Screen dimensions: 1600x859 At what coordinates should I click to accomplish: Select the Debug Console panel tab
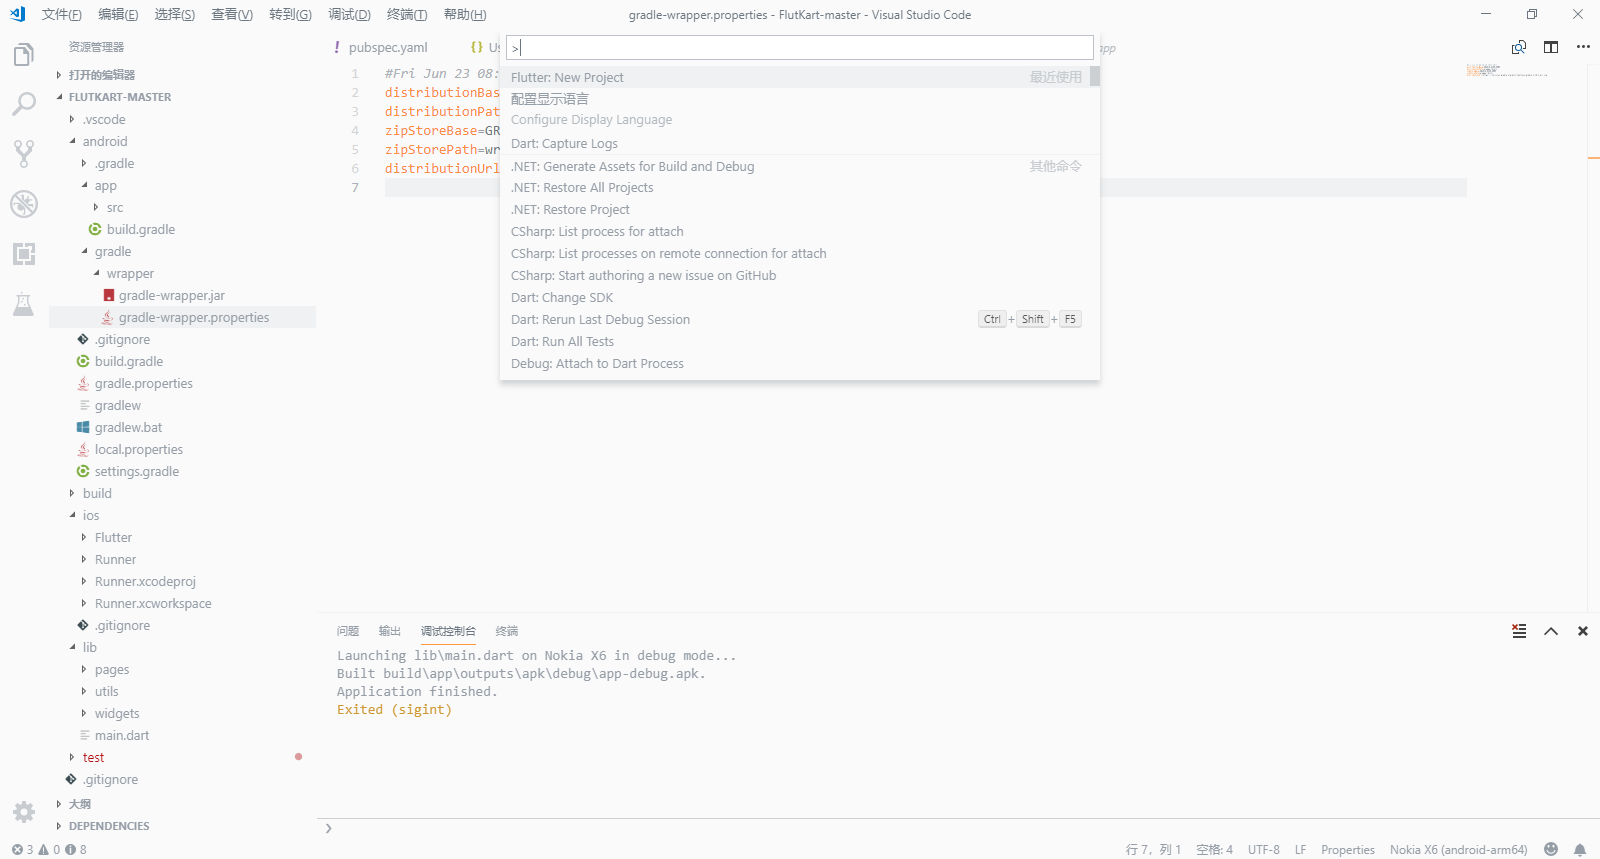click(448, 631)
